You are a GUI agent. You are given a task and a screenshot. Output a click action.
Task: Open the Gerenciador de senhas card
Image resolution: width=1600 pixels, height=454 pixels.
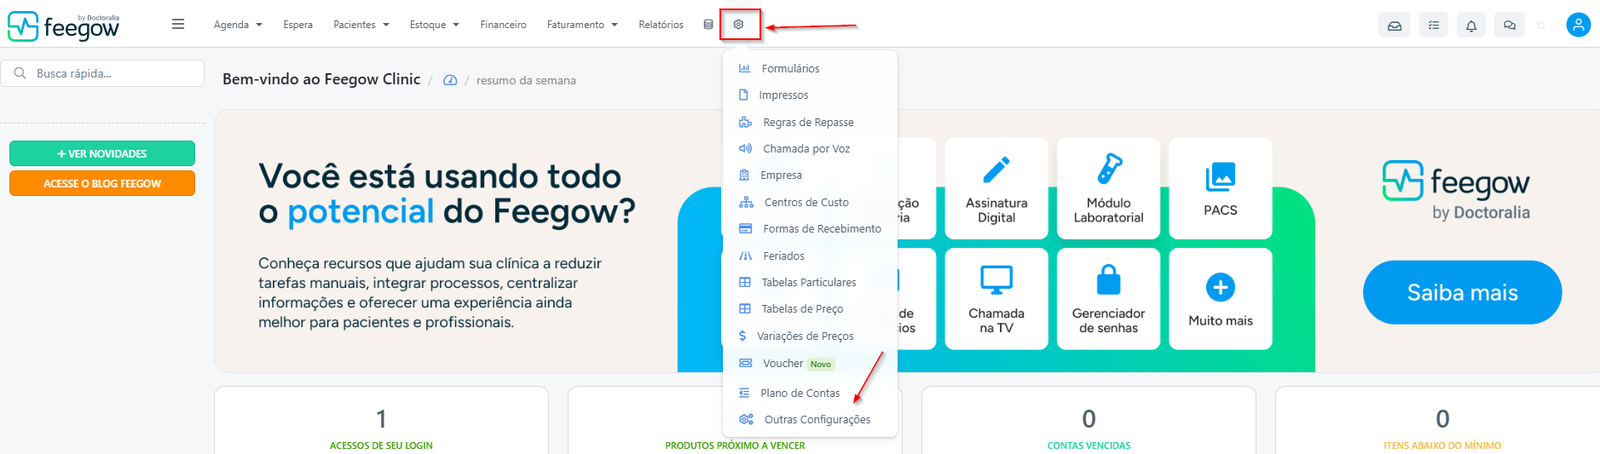(1108, 298)
